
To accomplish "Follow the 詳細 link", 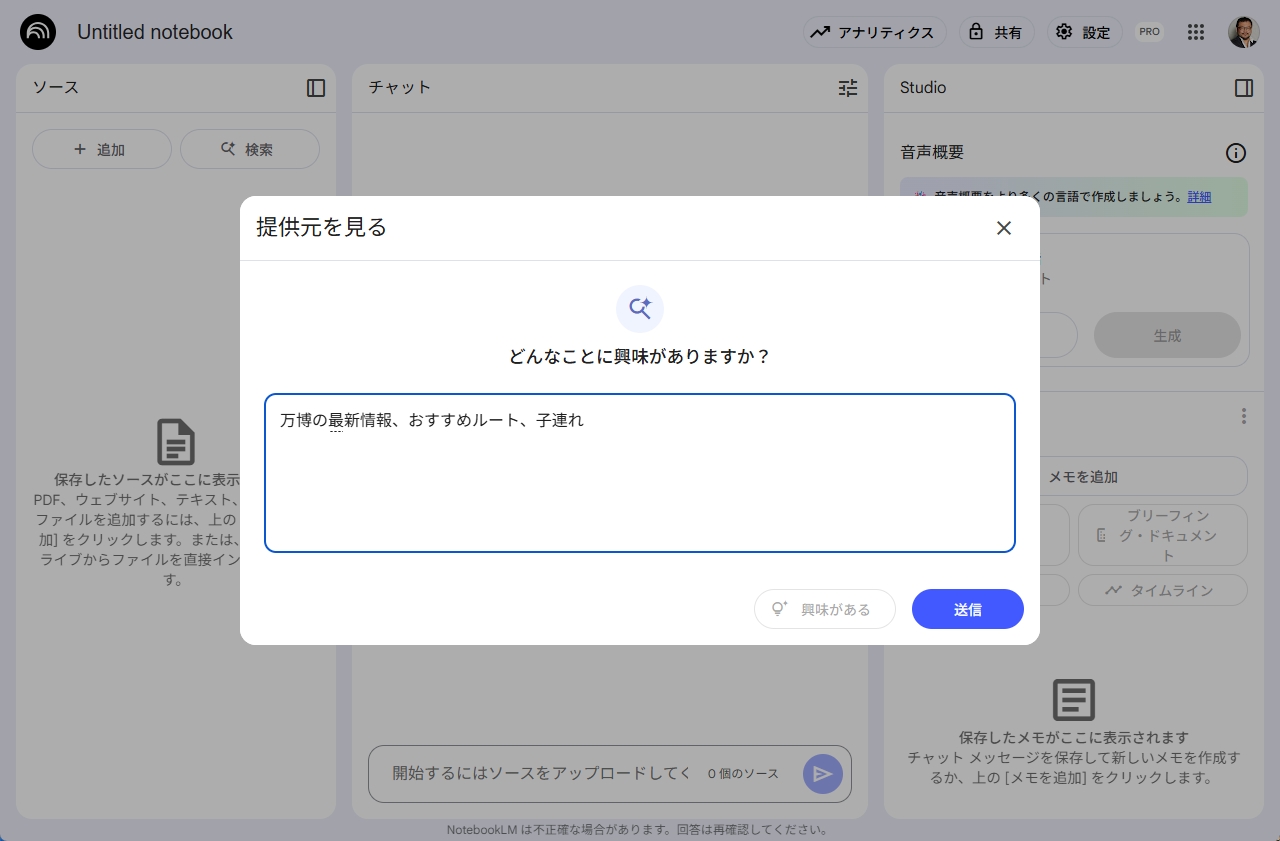I will [x=1199, y=197].
